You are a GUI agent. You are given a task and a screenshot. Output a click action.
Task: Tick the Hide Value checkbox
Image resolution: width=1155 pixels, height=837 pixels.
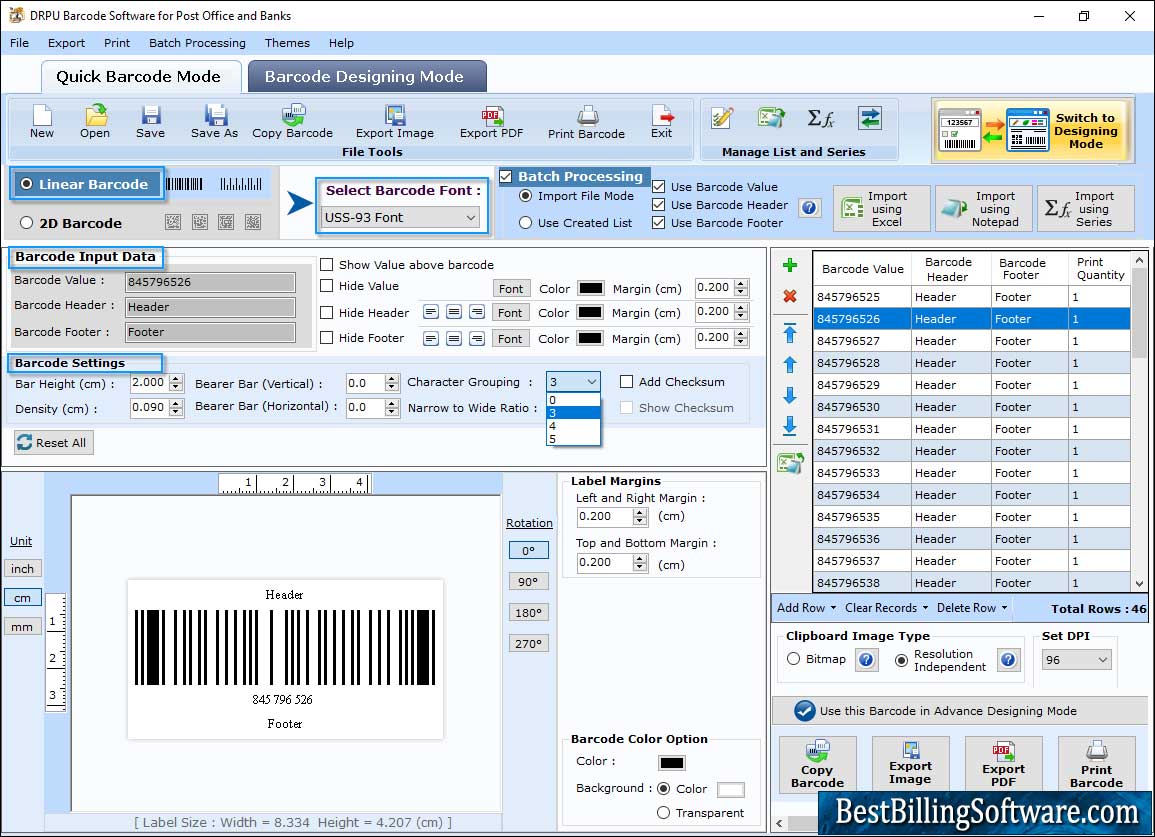point(326,286)
